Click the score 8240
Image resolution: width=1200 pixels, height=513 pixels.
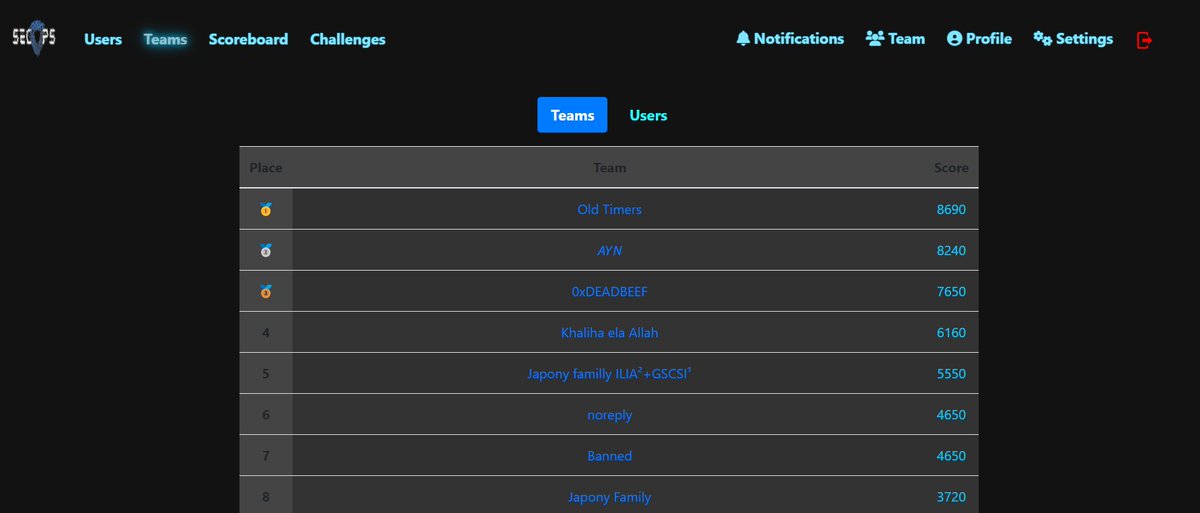[x=951, y=251]
